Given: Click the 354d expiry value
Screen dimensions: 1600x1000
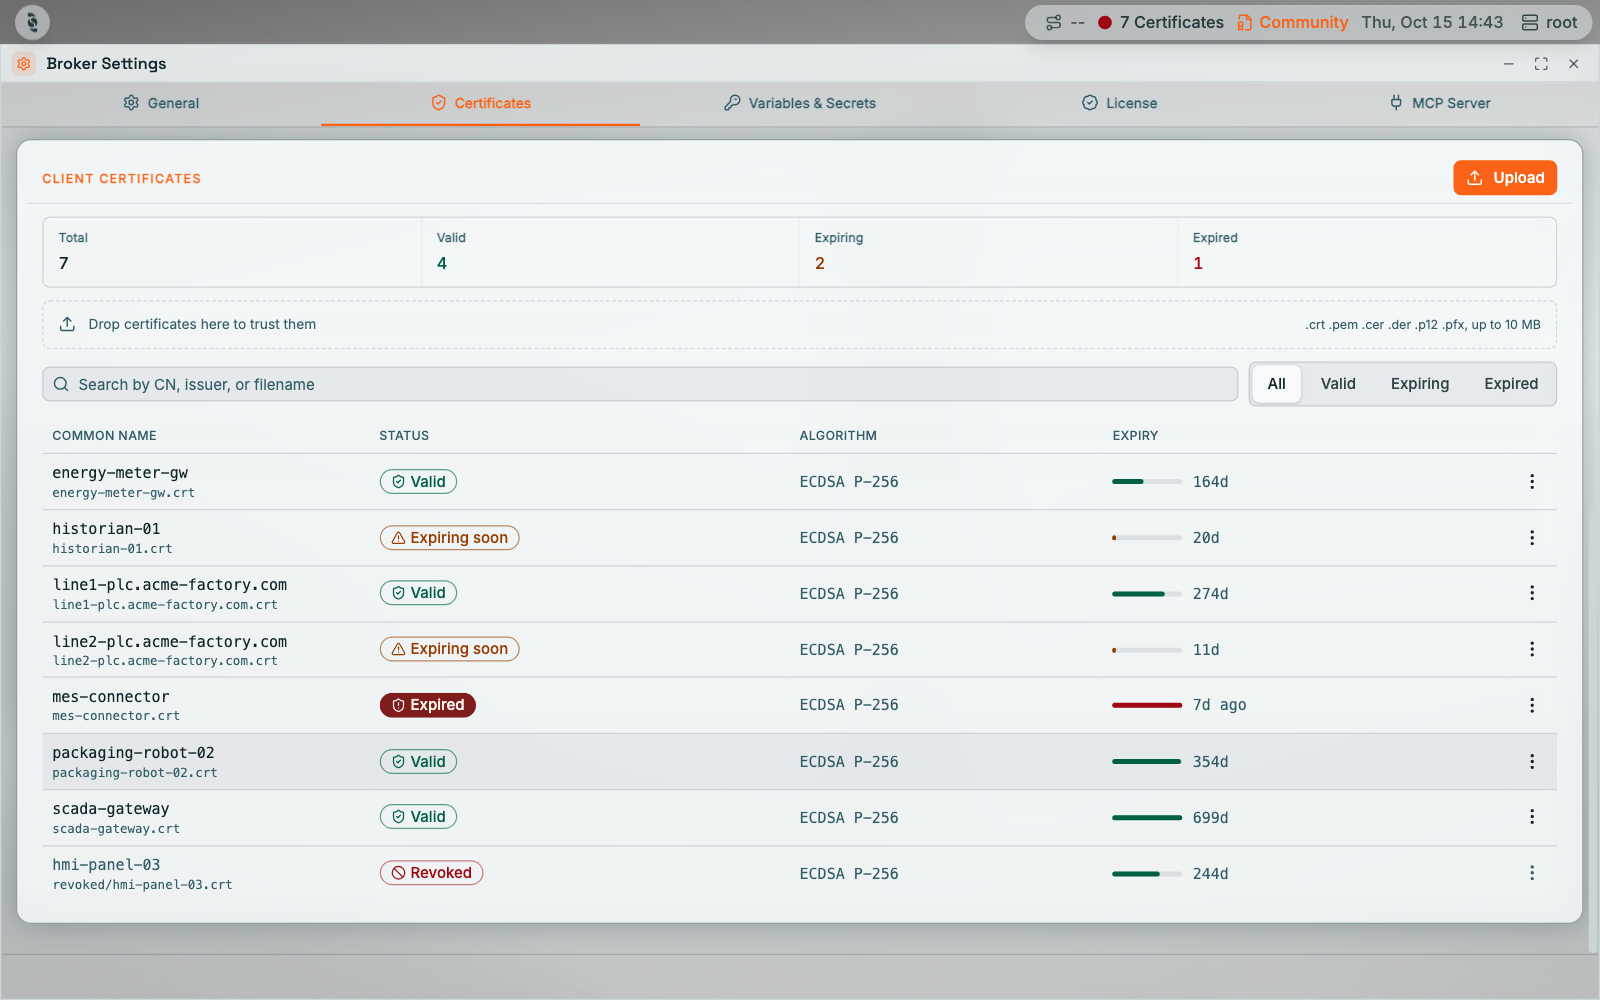Looking at the screenshot, I should pyautogui.click(x=1210, y=762).
